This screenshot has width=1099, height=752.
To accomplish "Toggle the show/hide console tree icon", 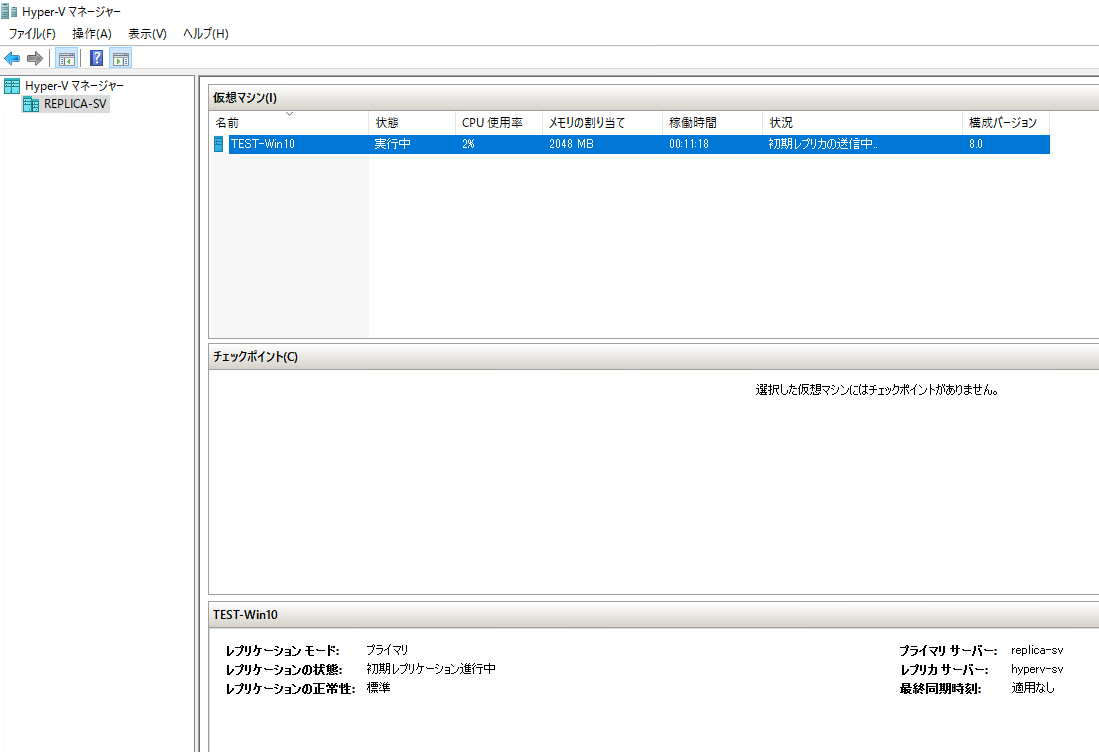I will pyautogui.click(x=67, y=58).
